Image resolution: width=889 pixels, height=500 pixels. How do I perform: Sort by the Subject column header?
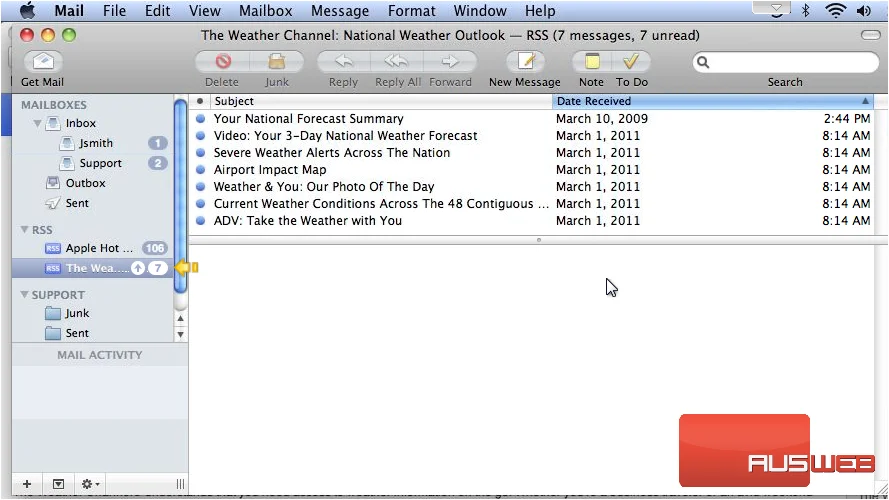(x=381, y=101)
